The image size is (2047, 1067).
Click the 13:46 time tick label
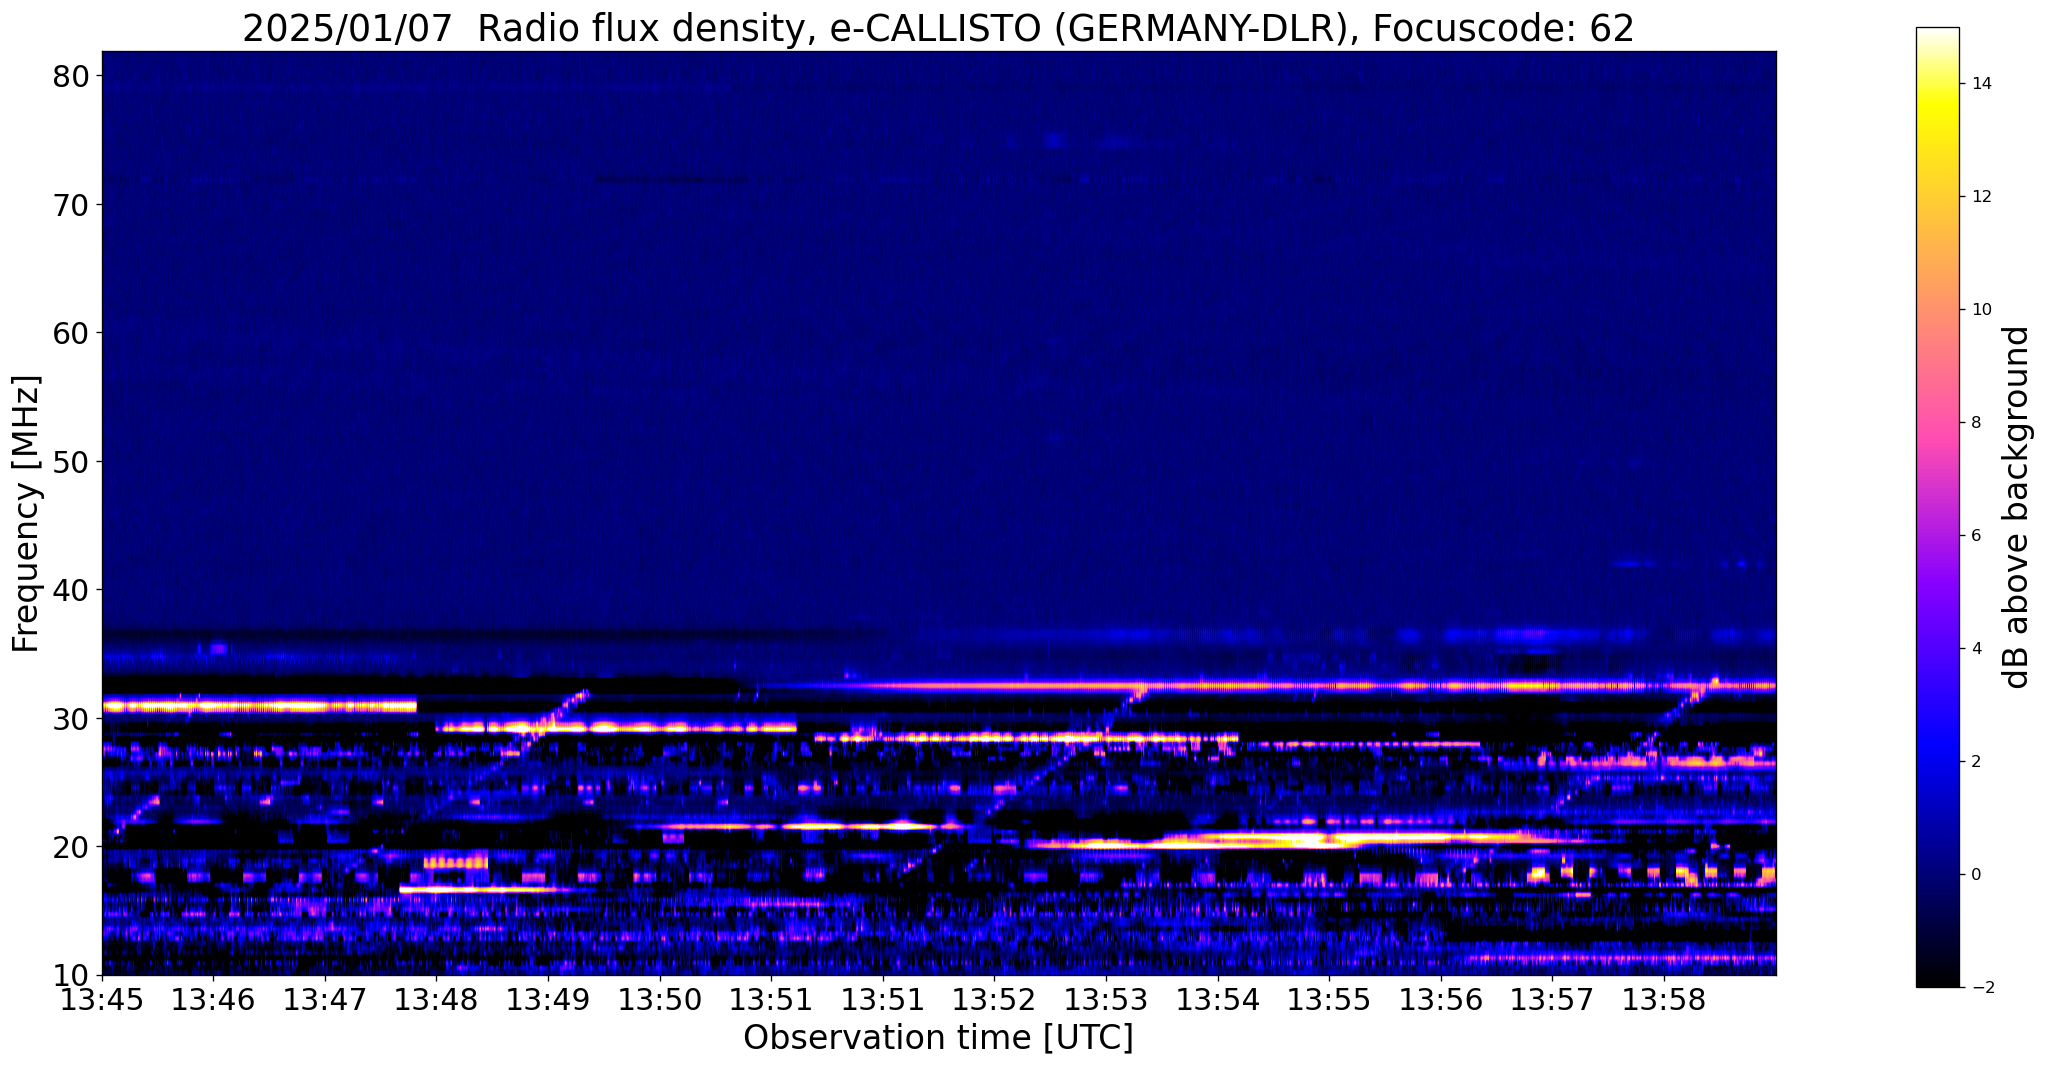point(214,1000)
